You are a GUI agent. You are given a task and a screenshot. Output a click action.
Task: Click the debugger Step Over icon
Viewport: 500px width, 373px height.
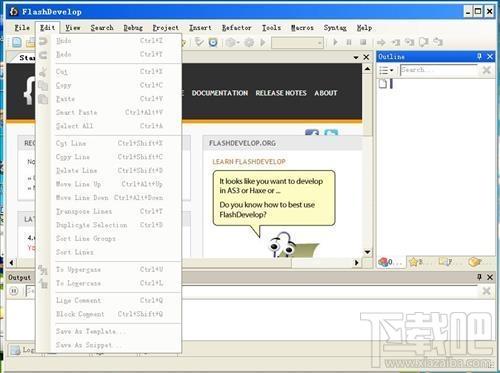[424, 42]
